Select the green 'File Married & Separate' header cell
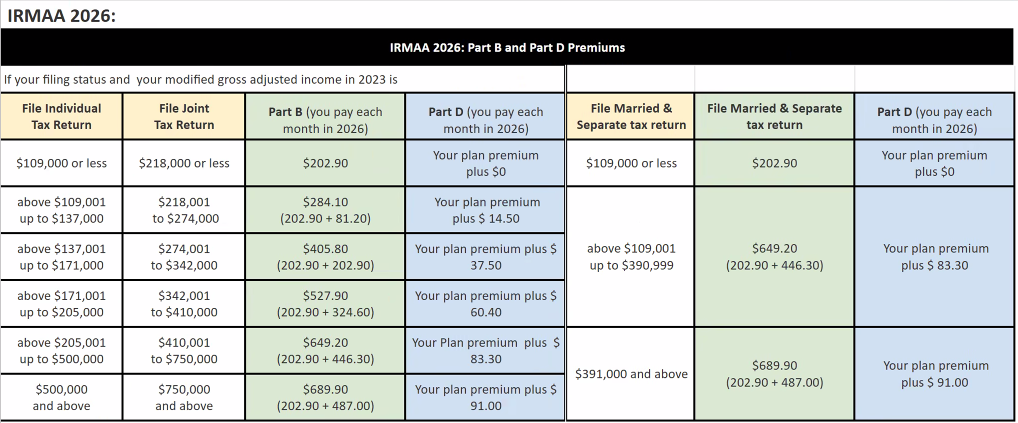This screenshot has width=1018, height=423. [x=774, y=116]
